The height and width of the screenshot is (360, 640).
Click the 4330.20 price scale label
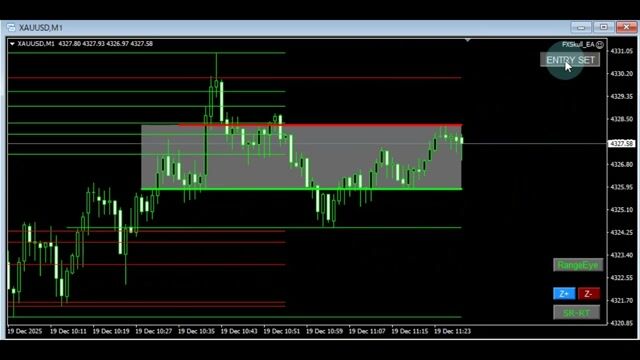621,74
